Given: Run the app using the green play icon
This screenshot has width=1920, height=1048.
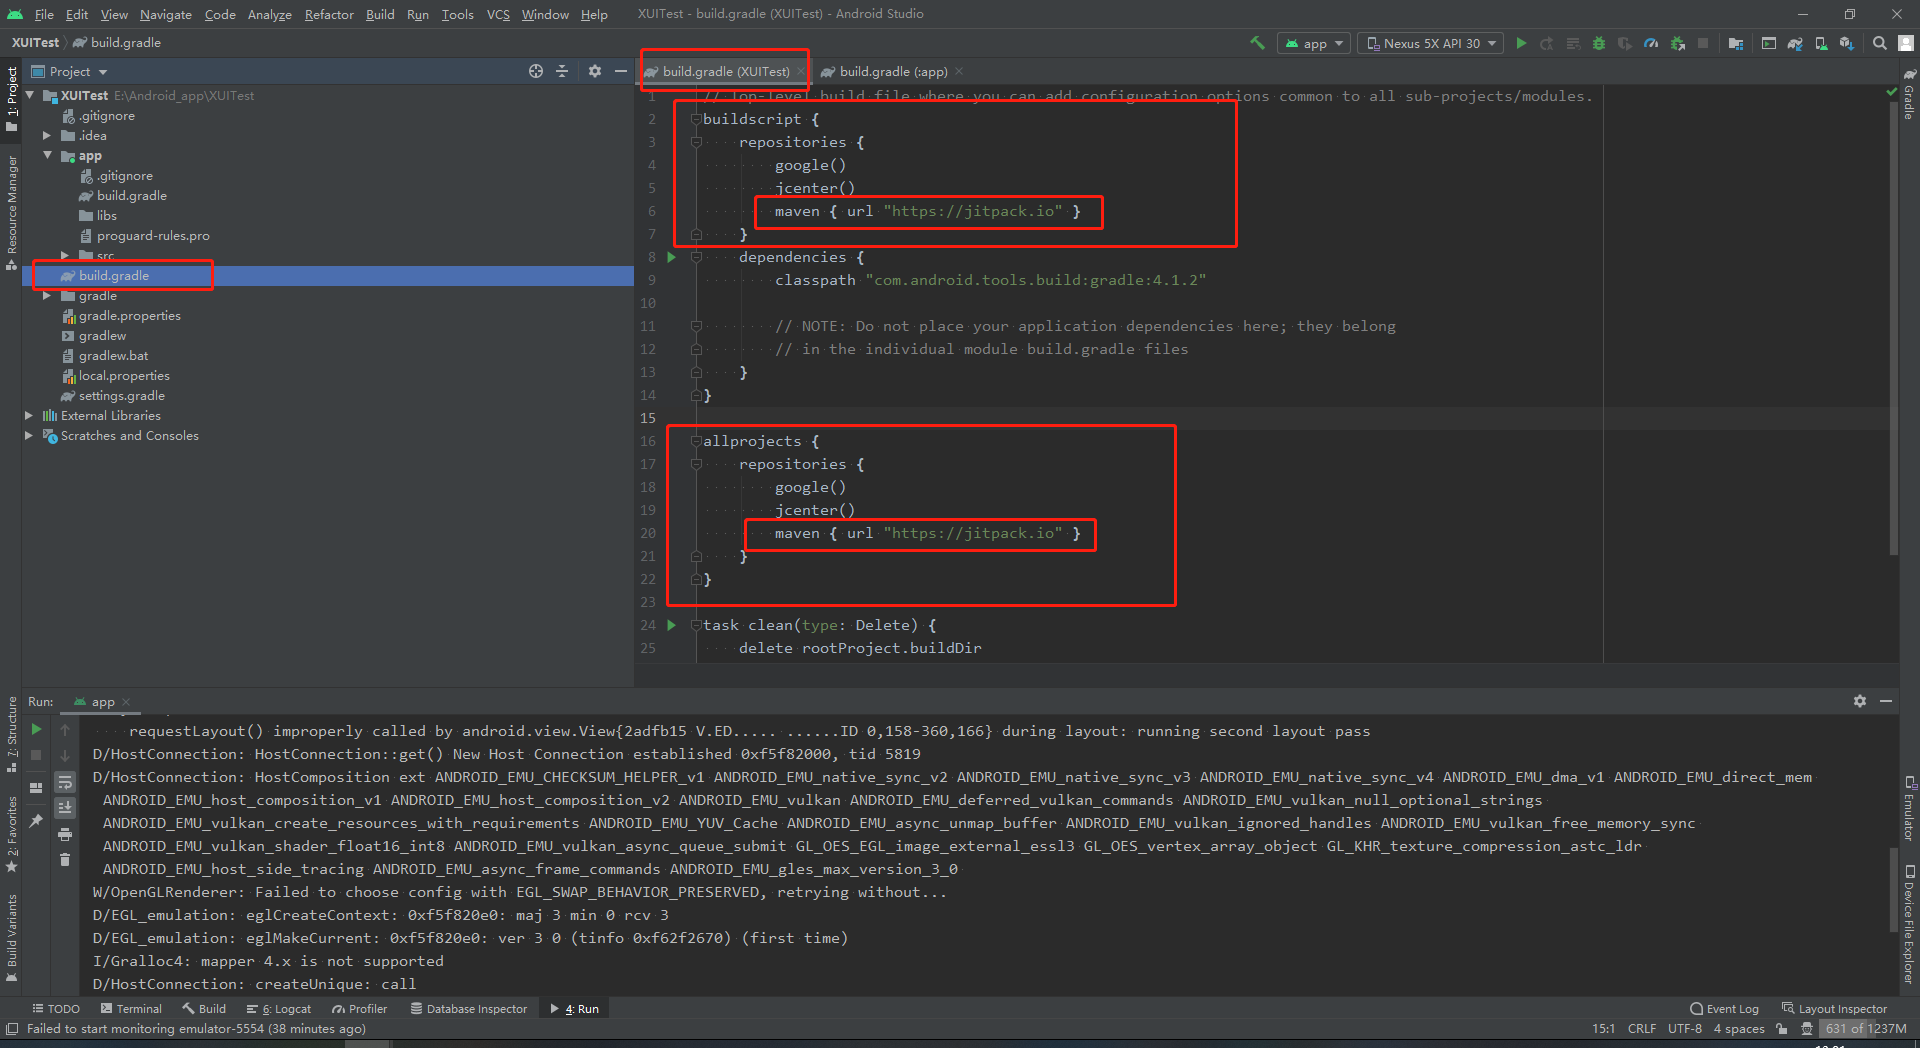Looking at the screenshot, I should pos(1521,43).
